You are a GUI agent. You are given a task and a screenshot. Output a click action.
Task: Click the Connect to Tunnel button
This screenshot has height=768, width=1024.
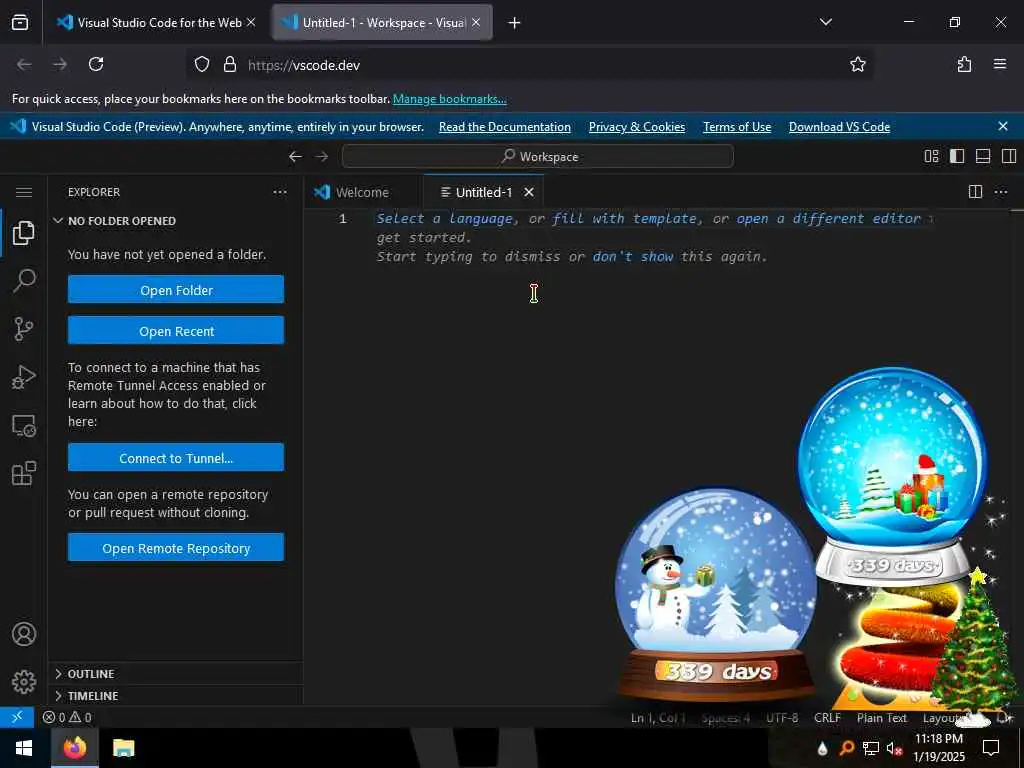pyautogui.click(x=176, y=457)
